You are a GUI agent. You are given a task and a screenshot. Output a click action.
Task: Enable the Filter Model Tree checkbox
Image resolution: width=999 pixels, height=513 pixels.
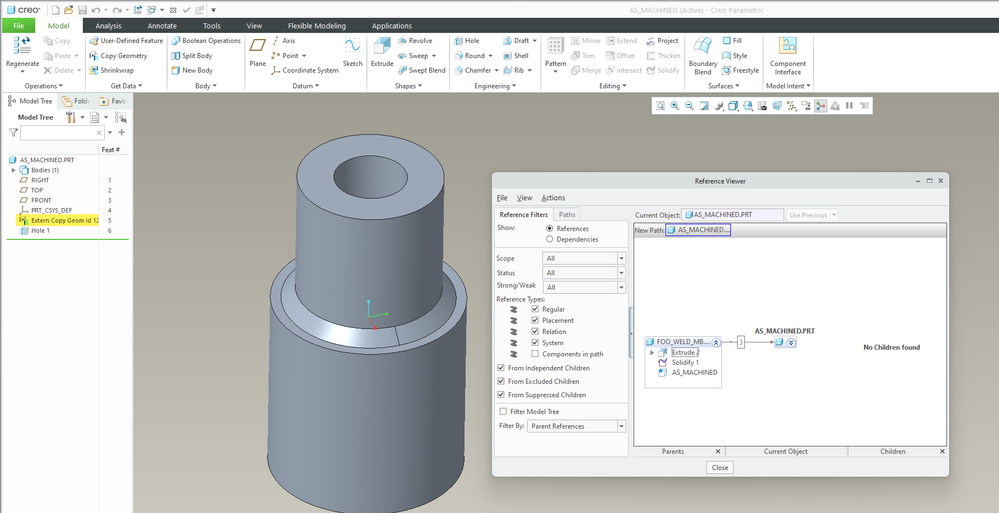(x=503, y=411)
